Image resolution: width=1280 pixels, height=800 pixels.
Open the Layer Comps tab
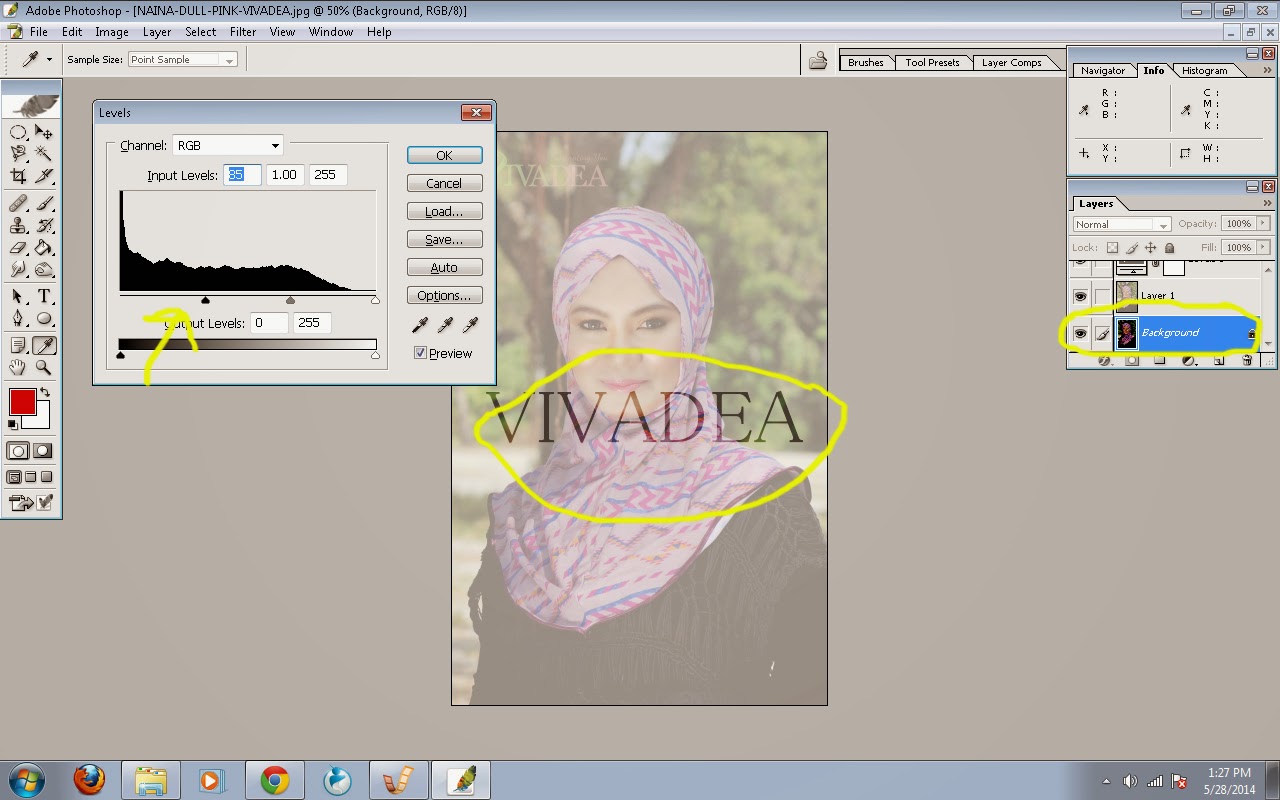point(1011,62)
